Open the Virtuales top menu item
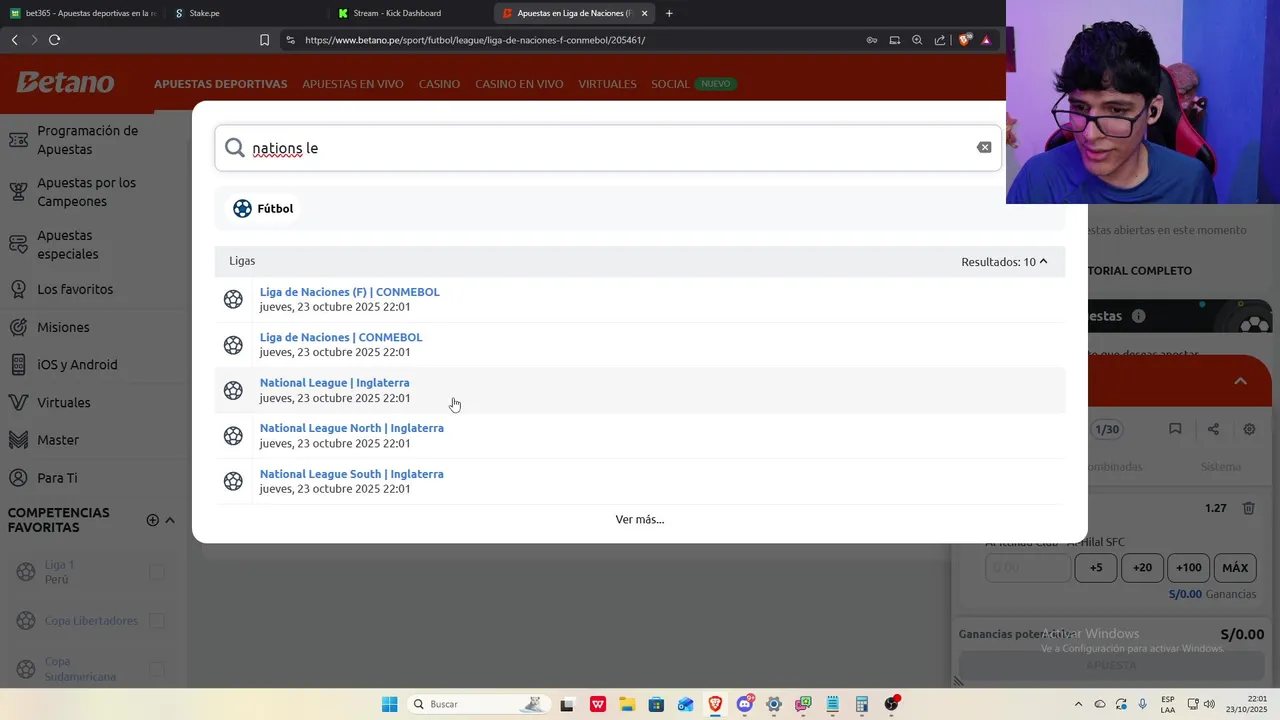This screenshot has height=720, width=1280. [x=607, y=84]
